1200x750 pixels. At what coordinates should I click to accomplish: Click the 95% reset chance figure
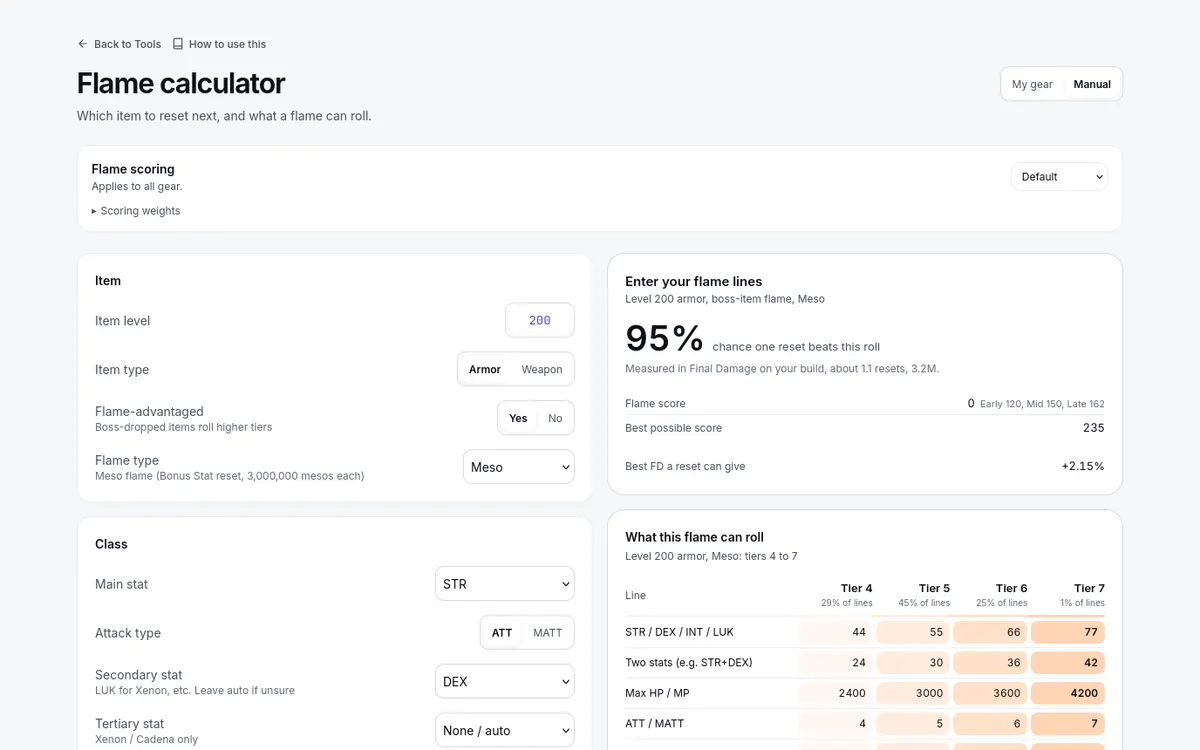(665, 338)
